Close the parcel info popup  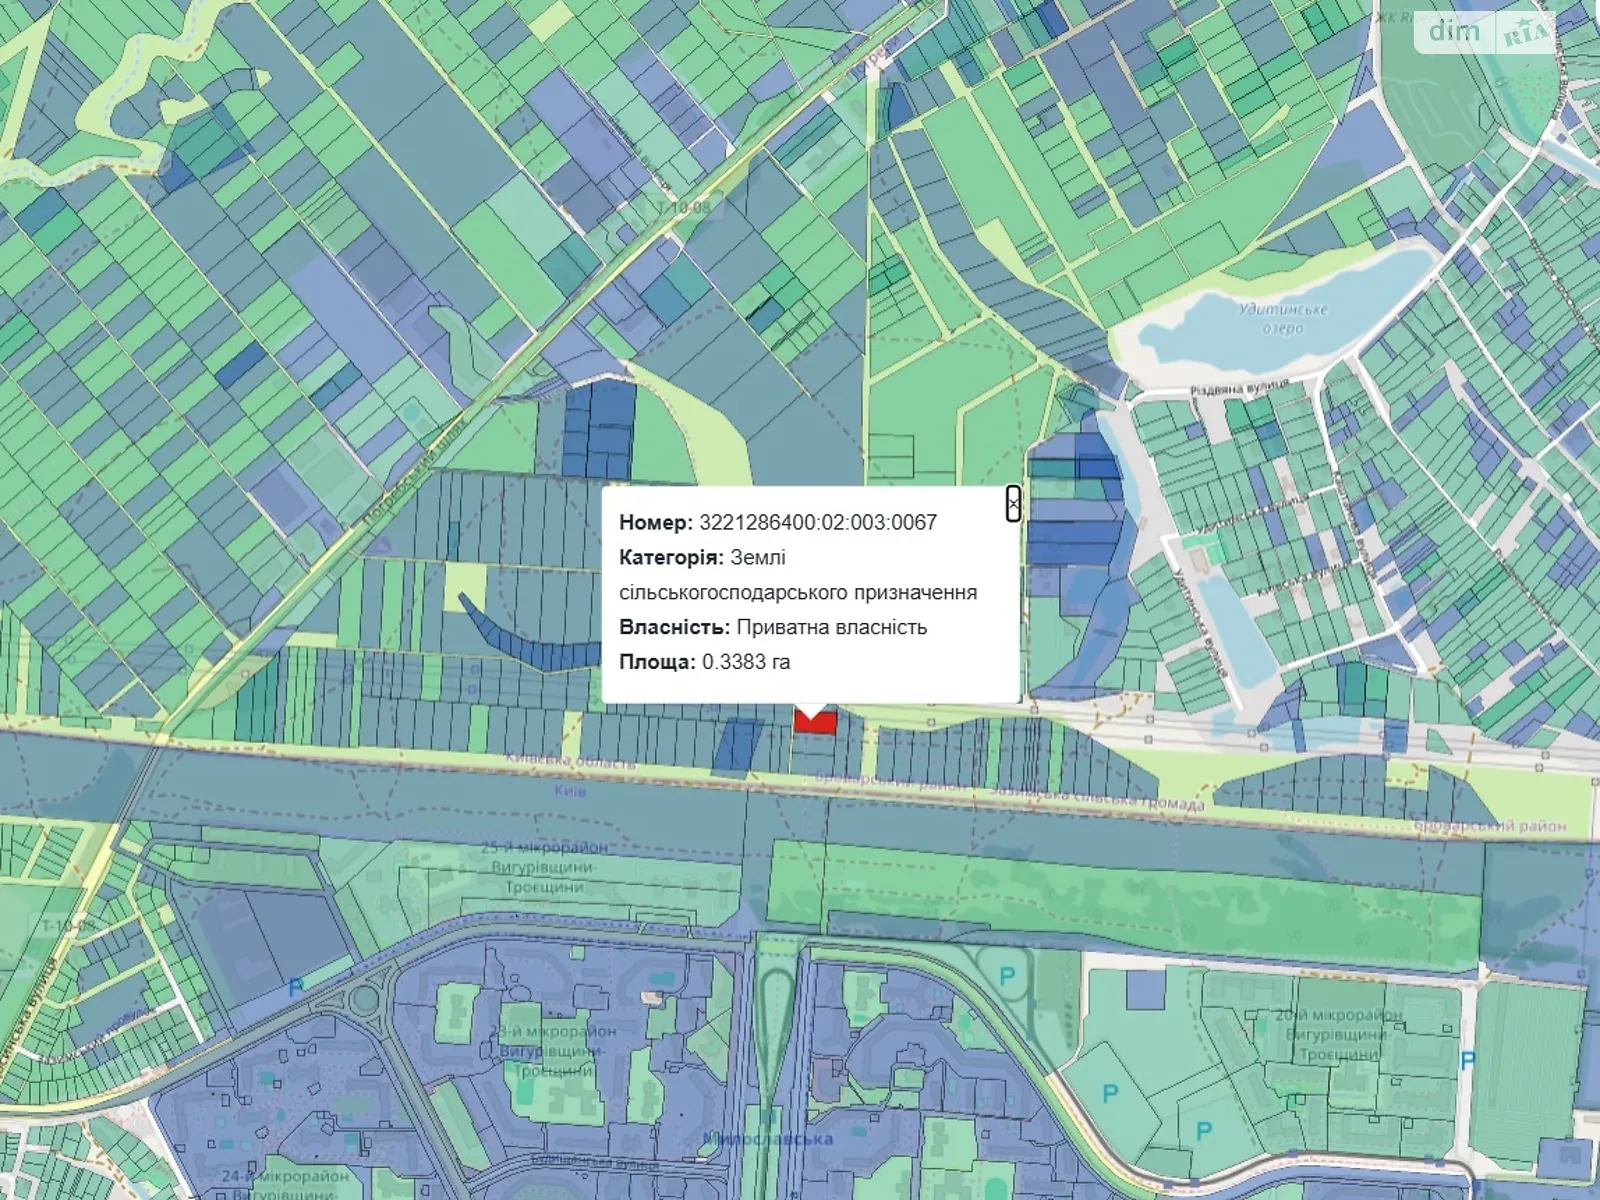[x=1013, y=503]
